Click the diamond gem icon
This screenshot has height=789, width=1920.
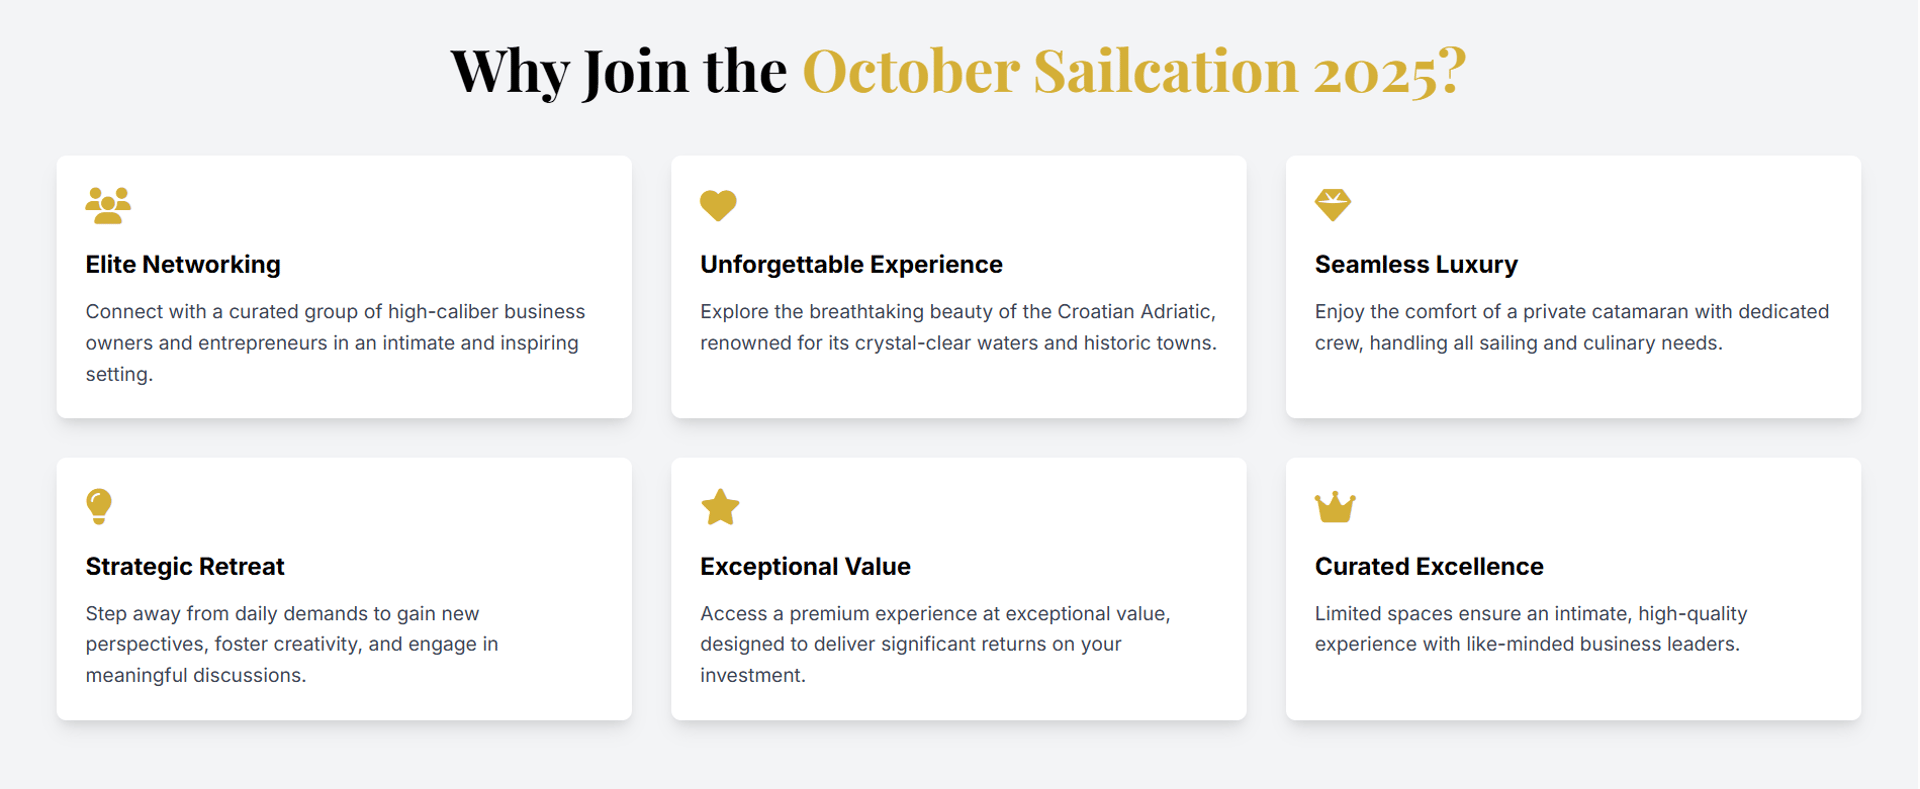click(x=1333, y=205)
